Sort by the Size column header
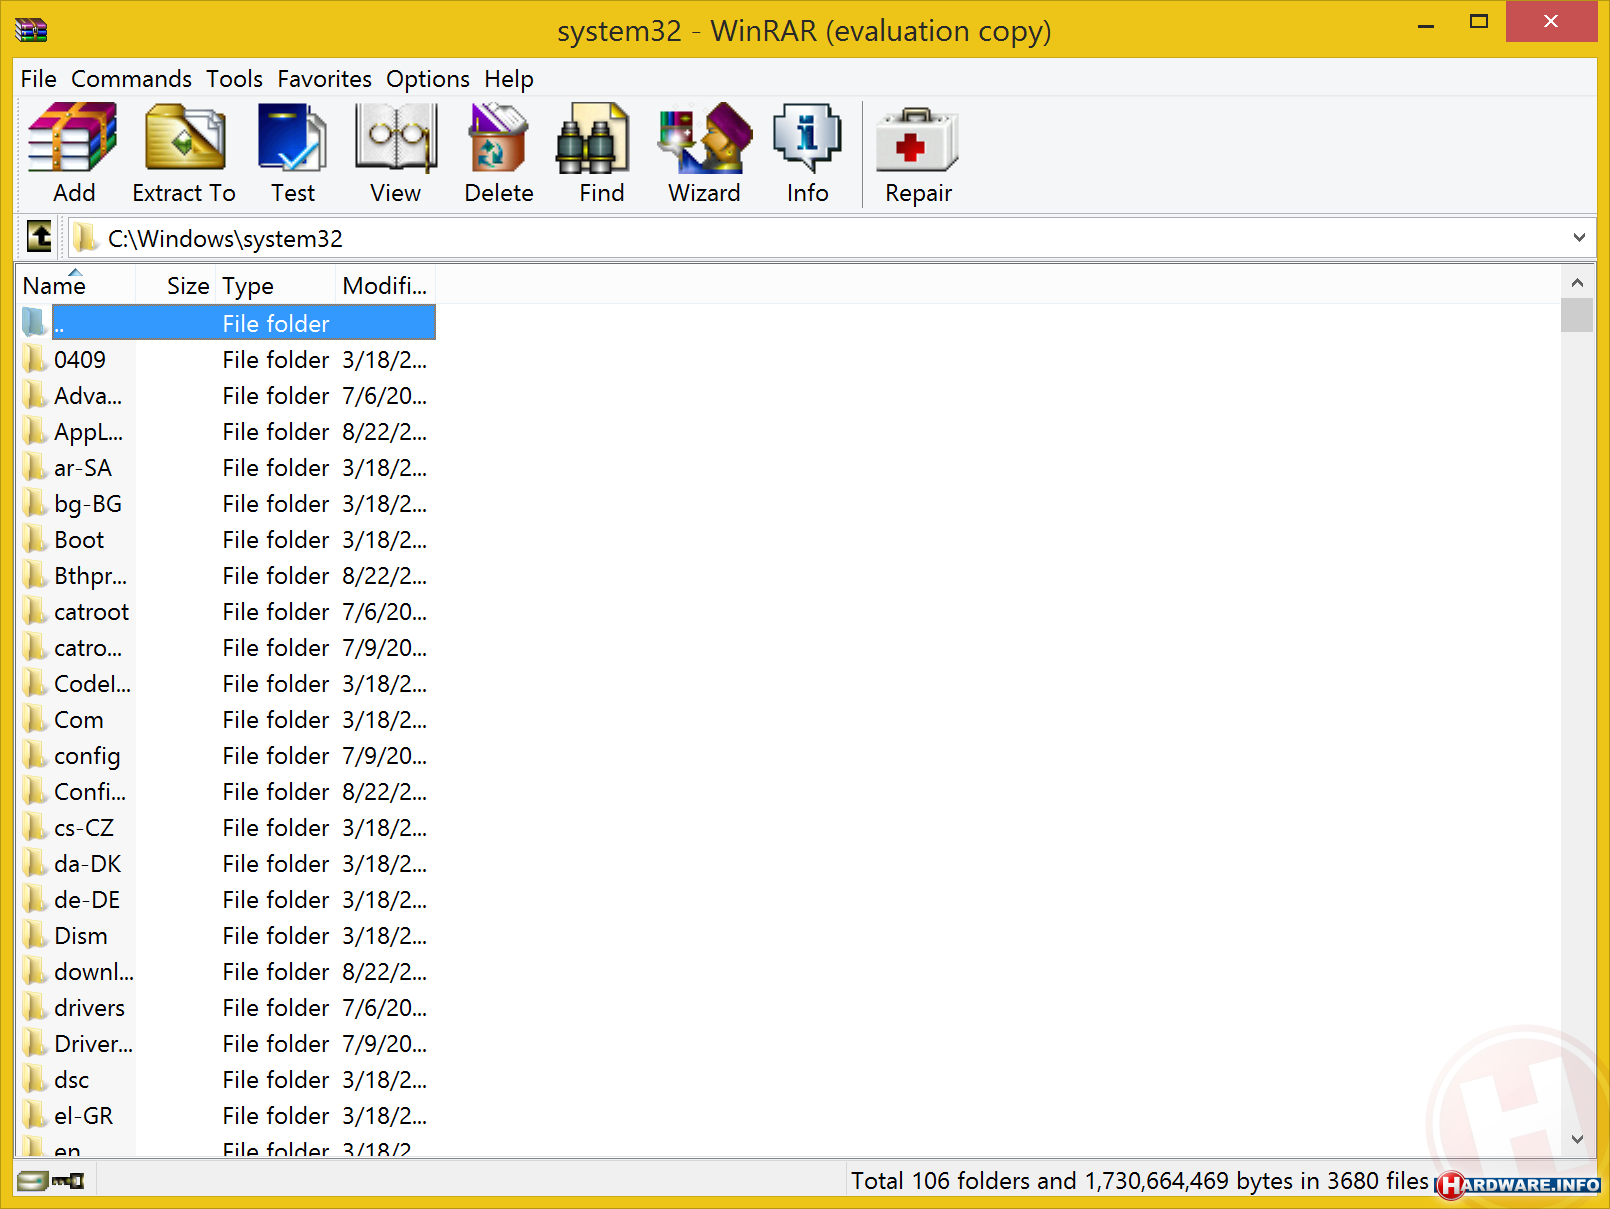The width and height of the screenshot is (1610, 1209). [187, 286]
